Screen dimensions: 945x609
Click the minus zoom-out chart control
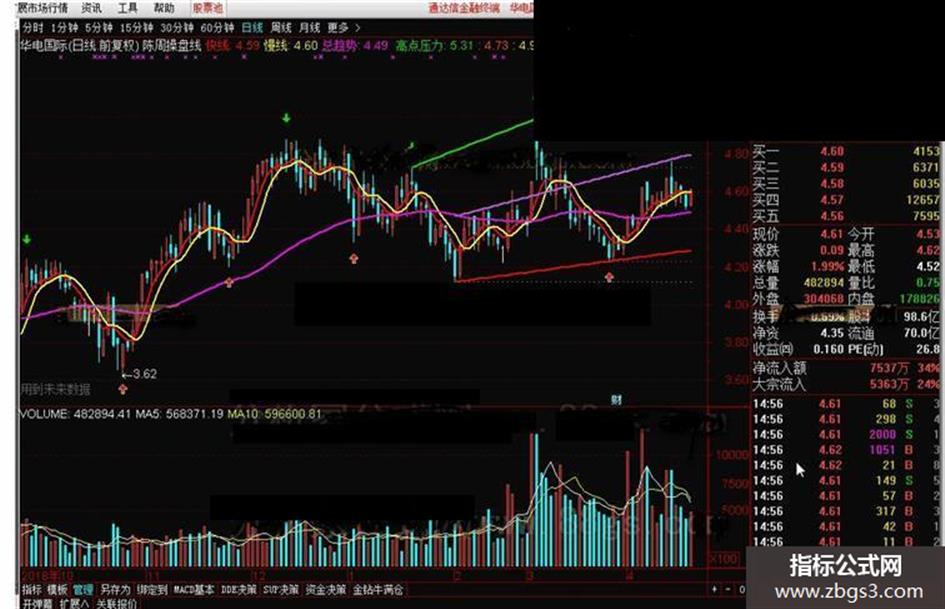pyautogui.click(x=727, y=589)
